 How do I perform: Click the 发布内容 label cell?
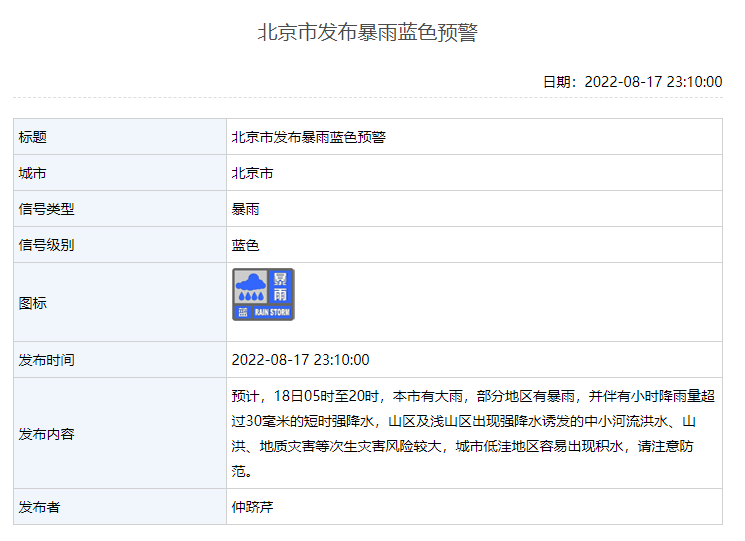point(120,434)
